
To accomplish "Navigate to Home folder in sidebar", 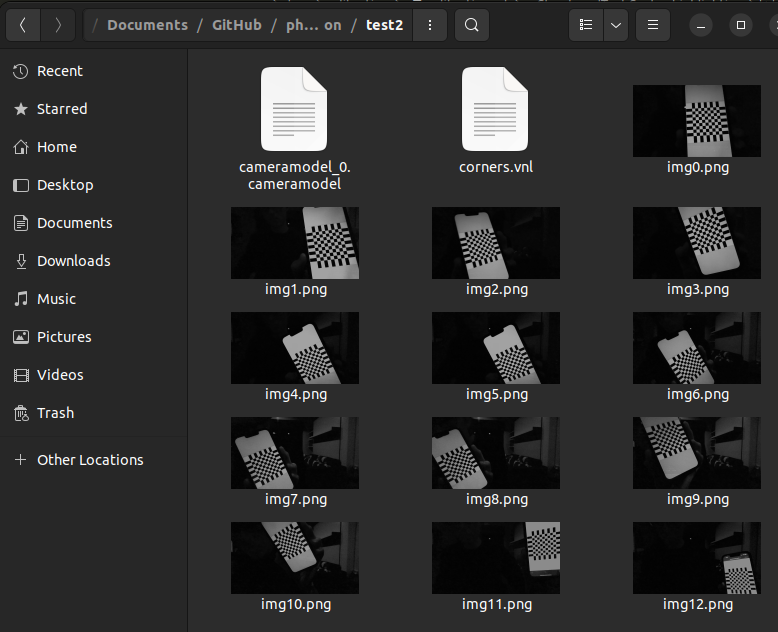I will [56, 147].
